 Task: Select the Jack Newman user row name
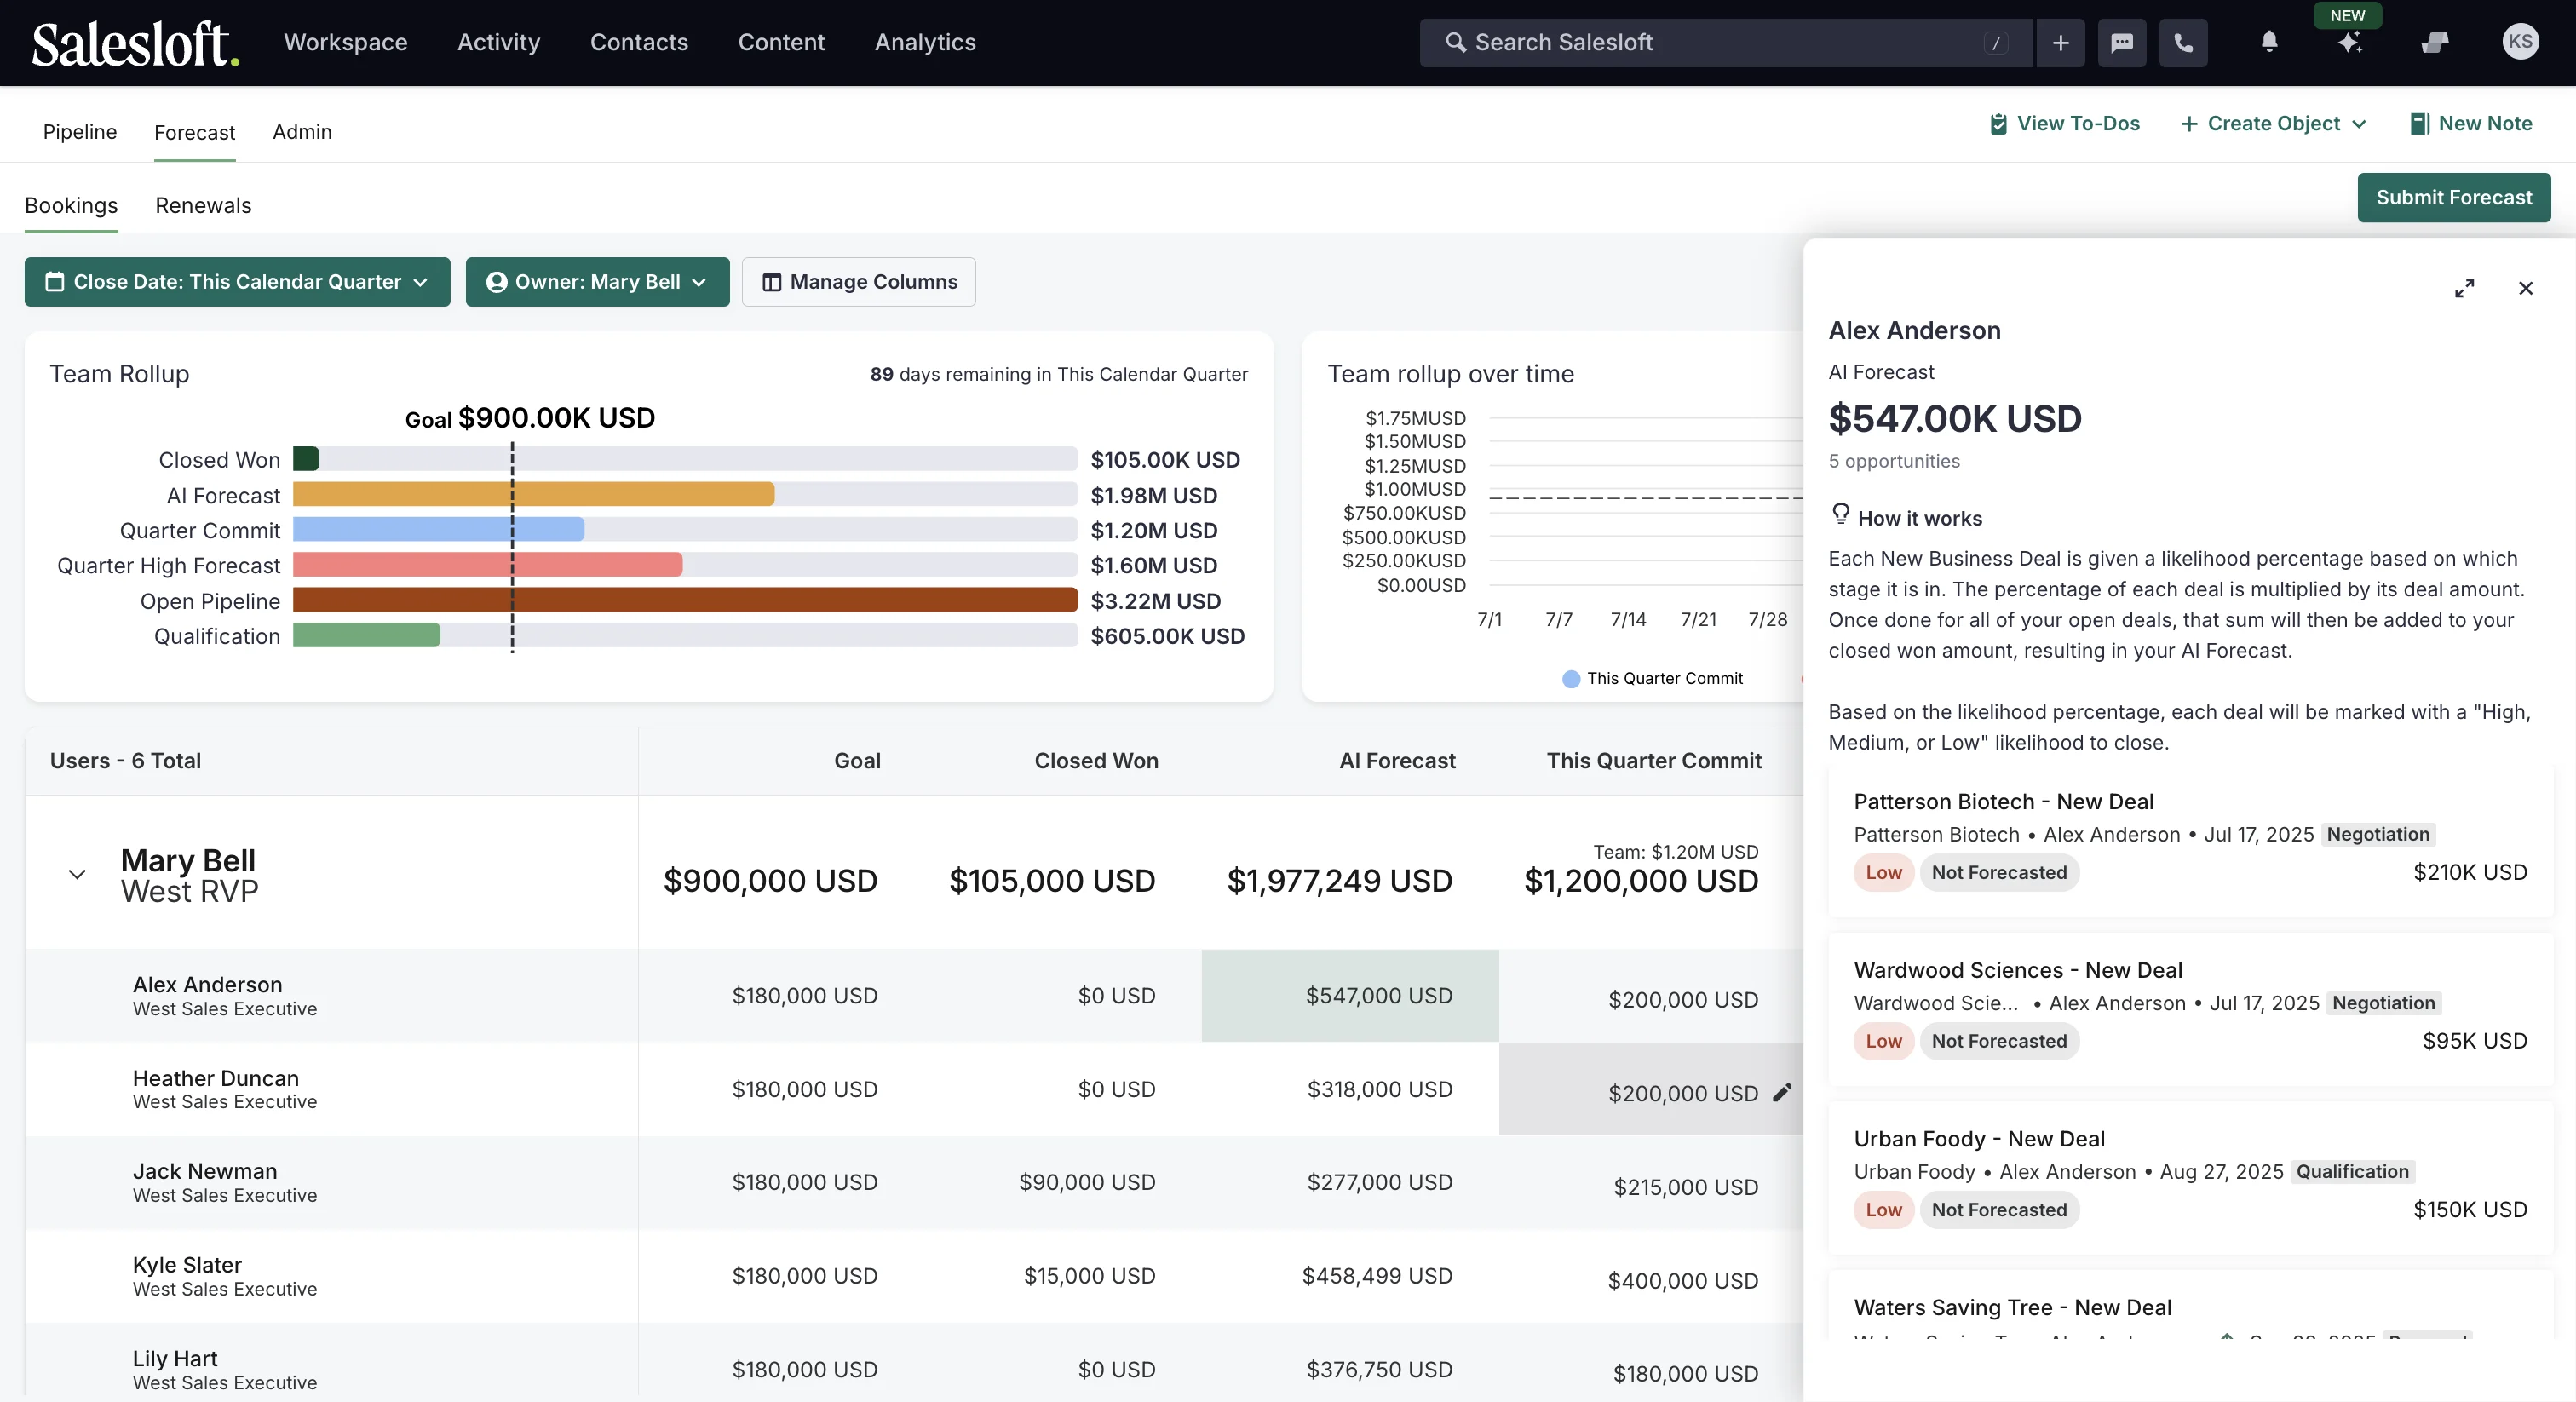tap(204, 1172)
